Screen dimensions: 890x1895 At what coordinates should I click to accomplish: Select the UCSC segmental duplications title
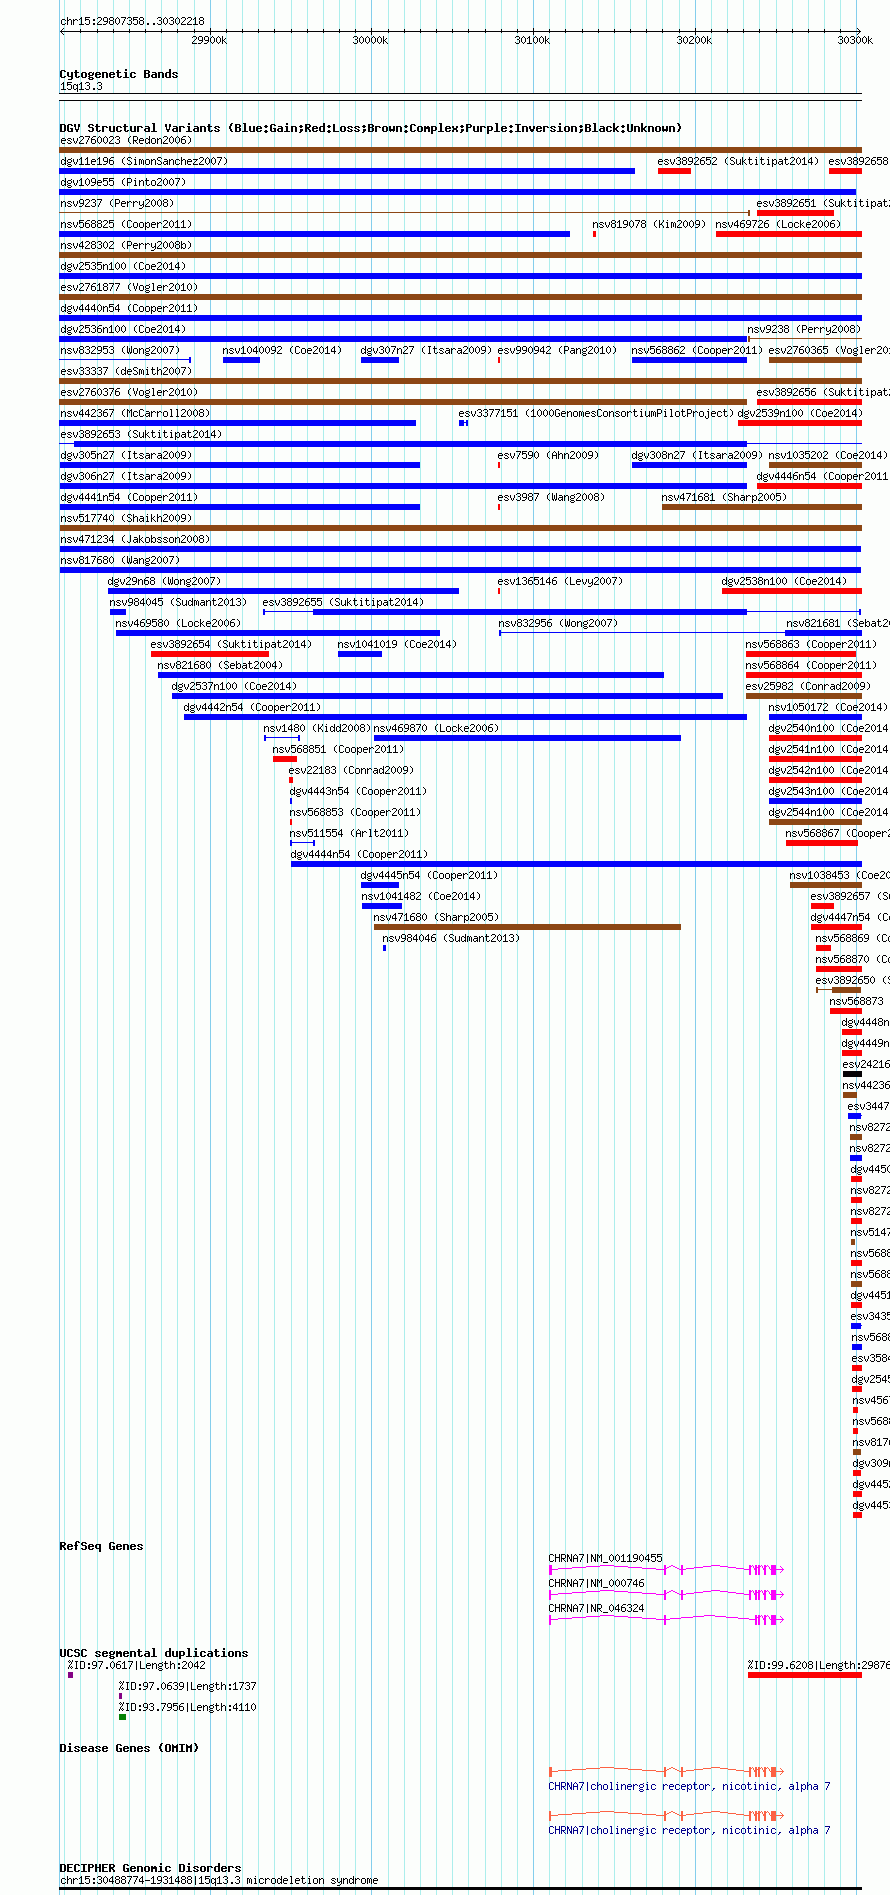pyautogui.click(x=154, y=1653)
